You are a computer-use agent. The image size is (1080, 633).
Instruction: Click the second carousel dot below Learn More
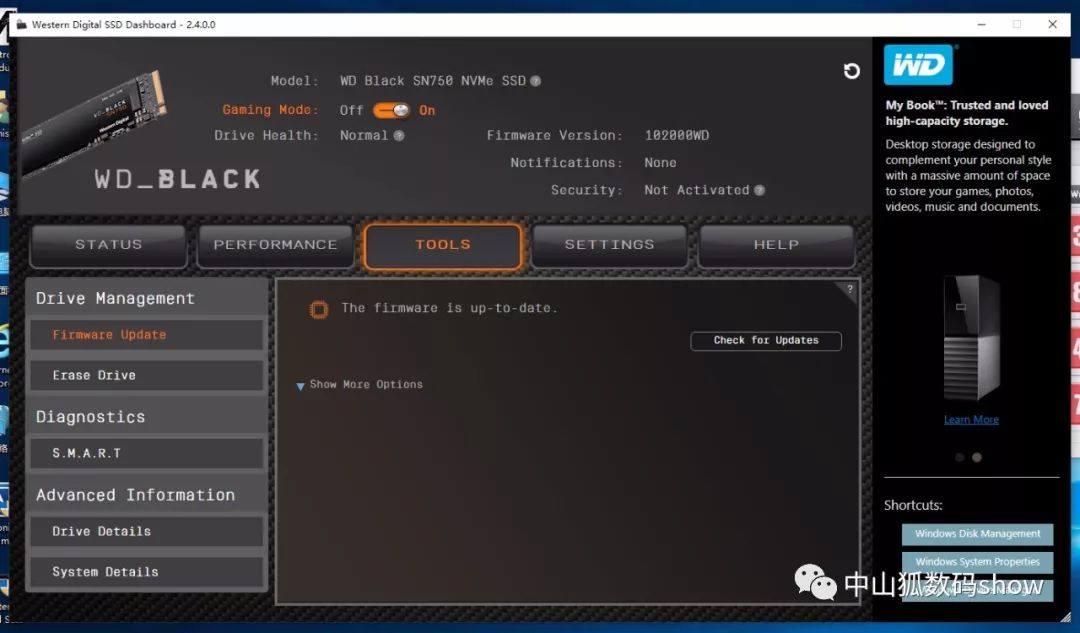pyautogui.click(x=976, y=457)
